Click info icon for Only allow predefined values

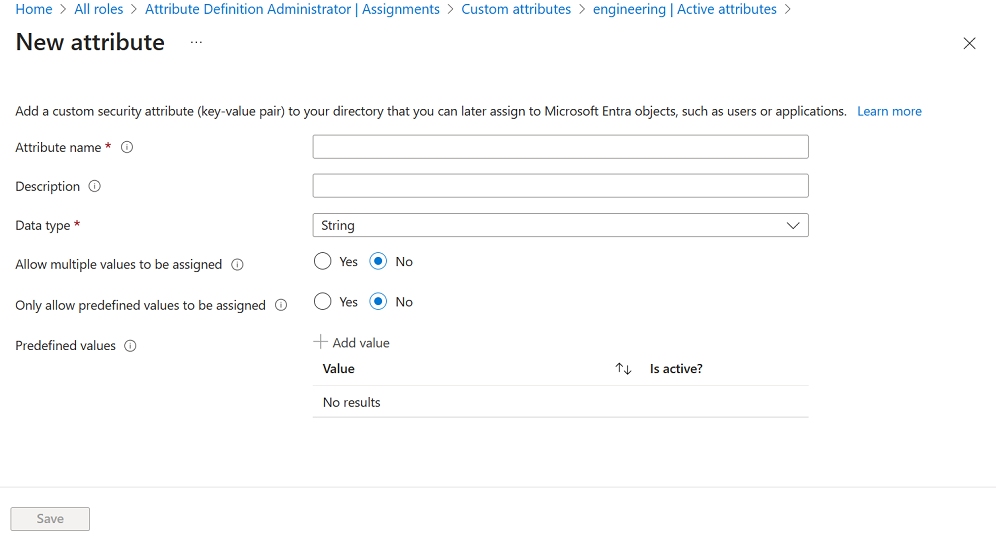pyautogui.click(x=281, y=306)
